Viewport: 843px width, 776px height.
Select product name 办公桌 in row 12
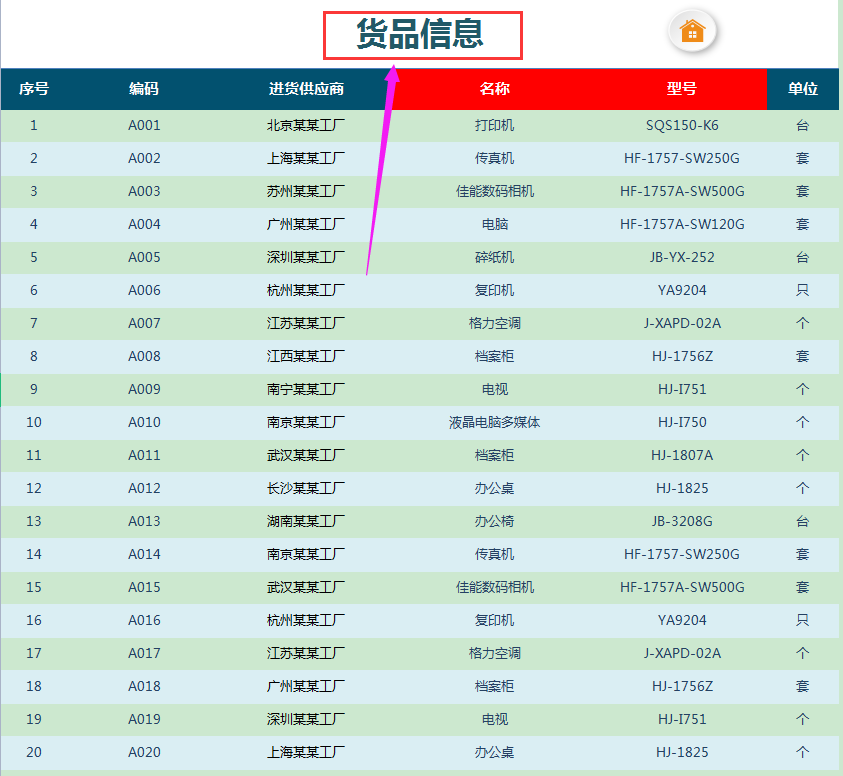[x=495, y=488]
